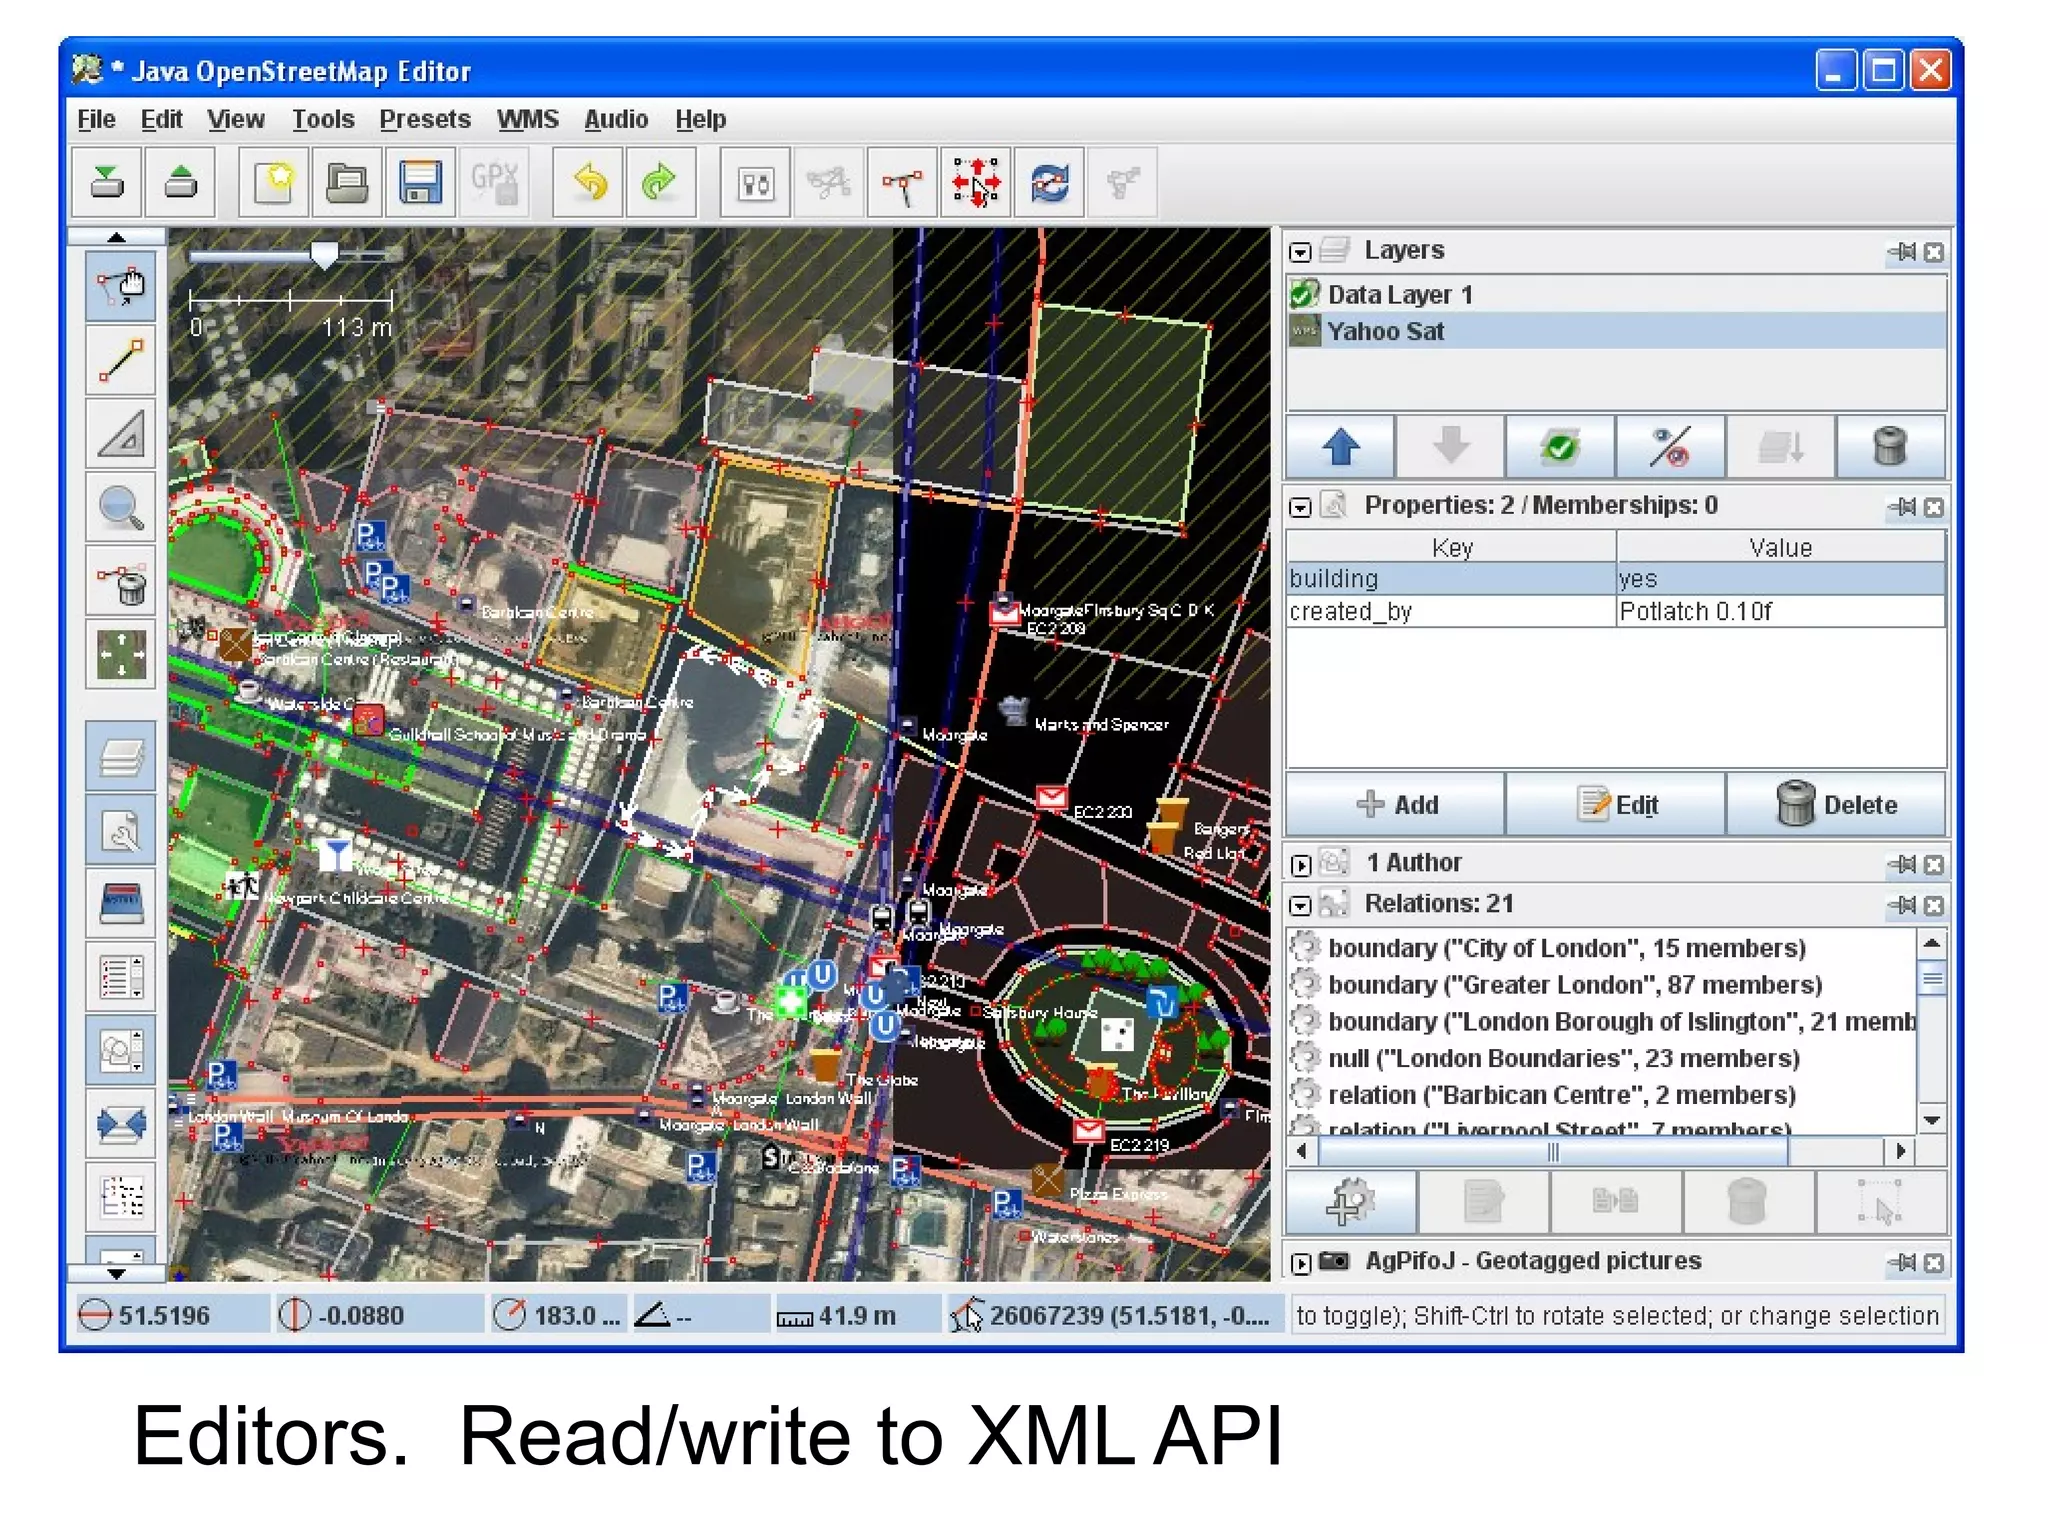This screenshot has height=1535, width=2048.
Task: Select the Zoom magnifier tool
Action: (x=121, y=508)
